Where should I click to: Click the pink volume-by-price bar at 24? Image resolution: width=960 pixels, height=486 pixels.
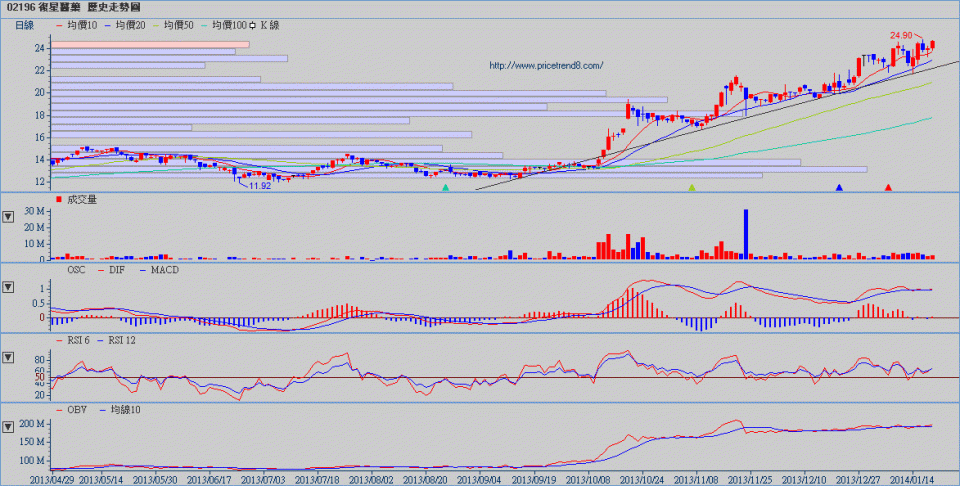(150, 45)
